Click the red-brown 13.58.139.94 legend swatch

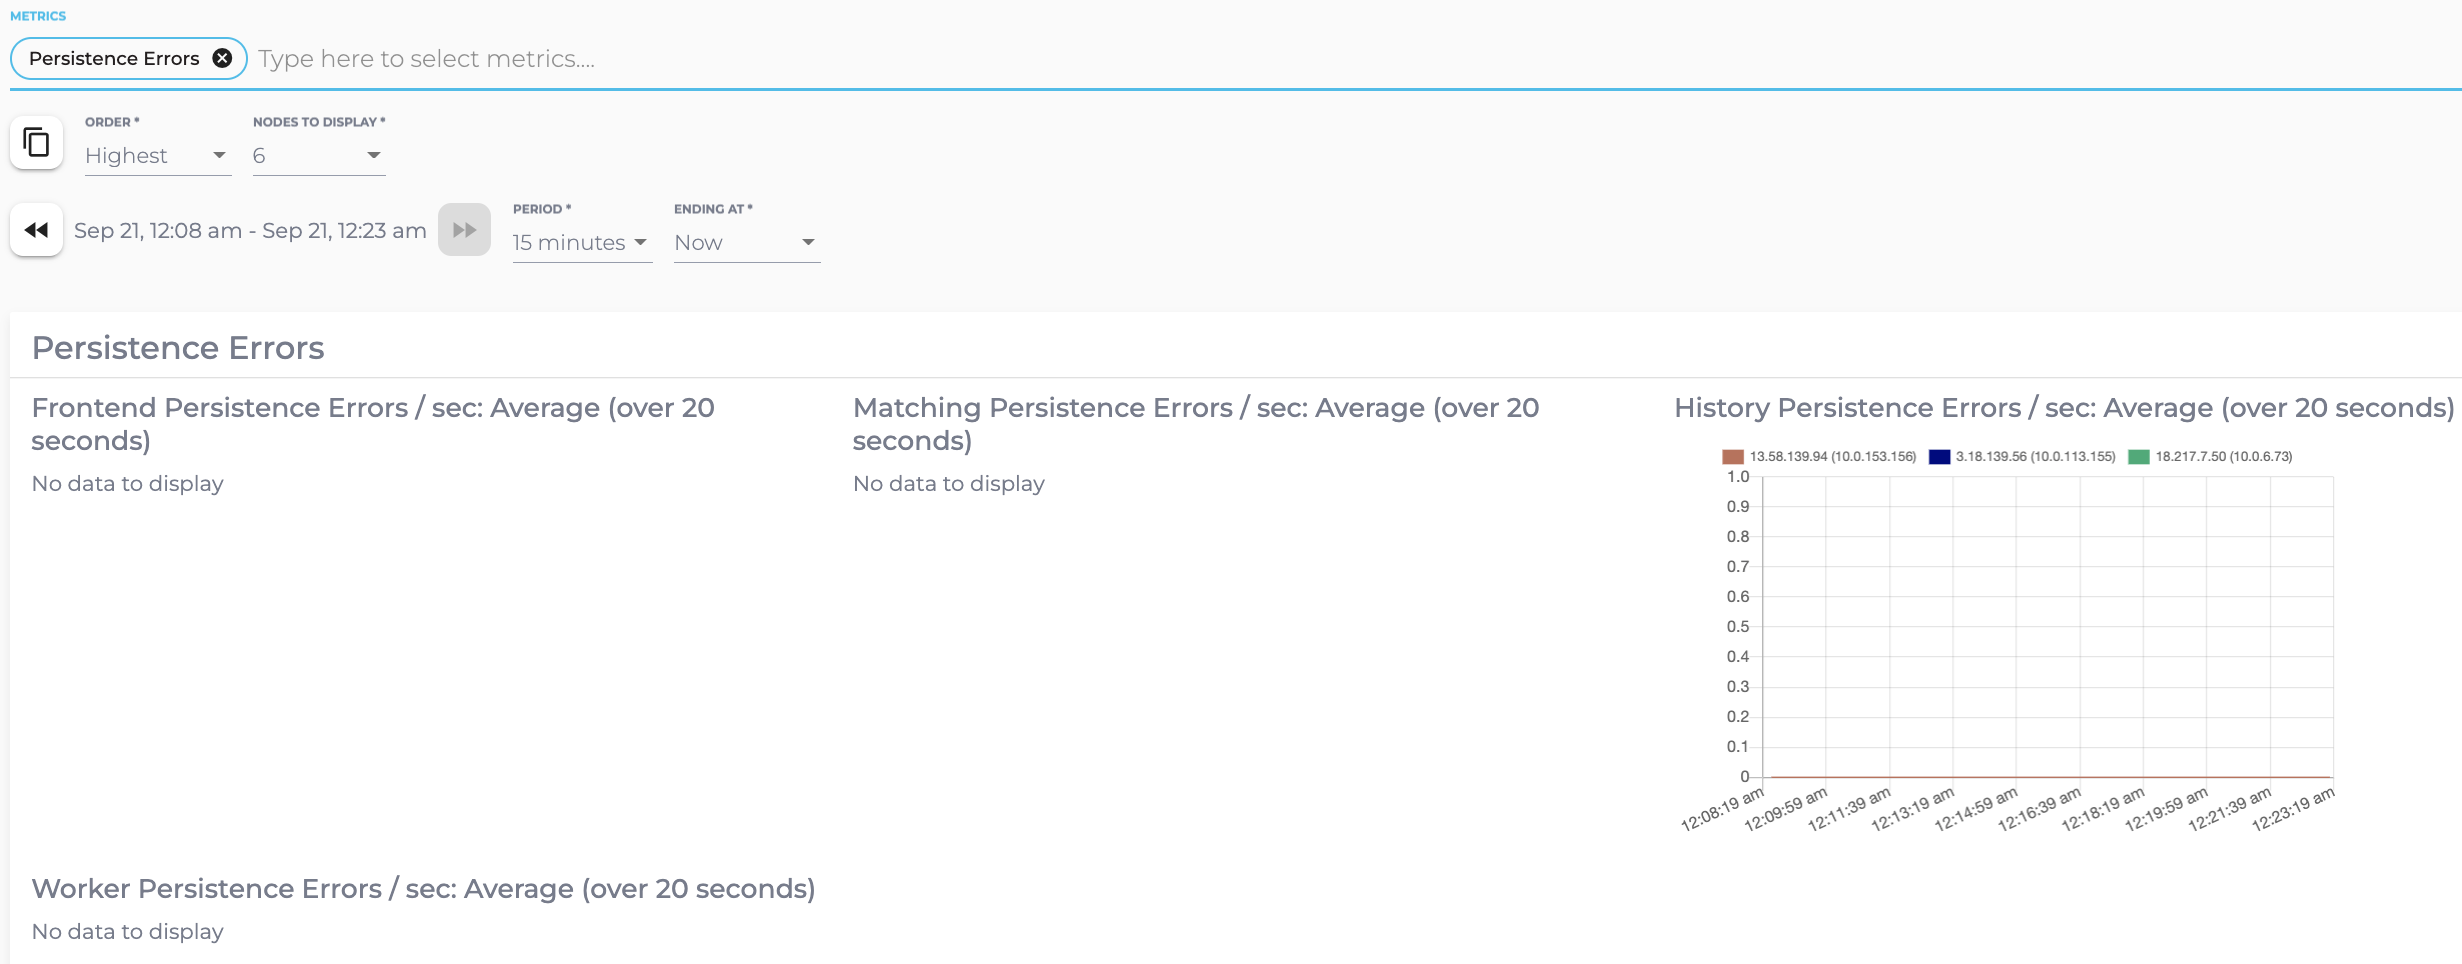click(1732, 457)
